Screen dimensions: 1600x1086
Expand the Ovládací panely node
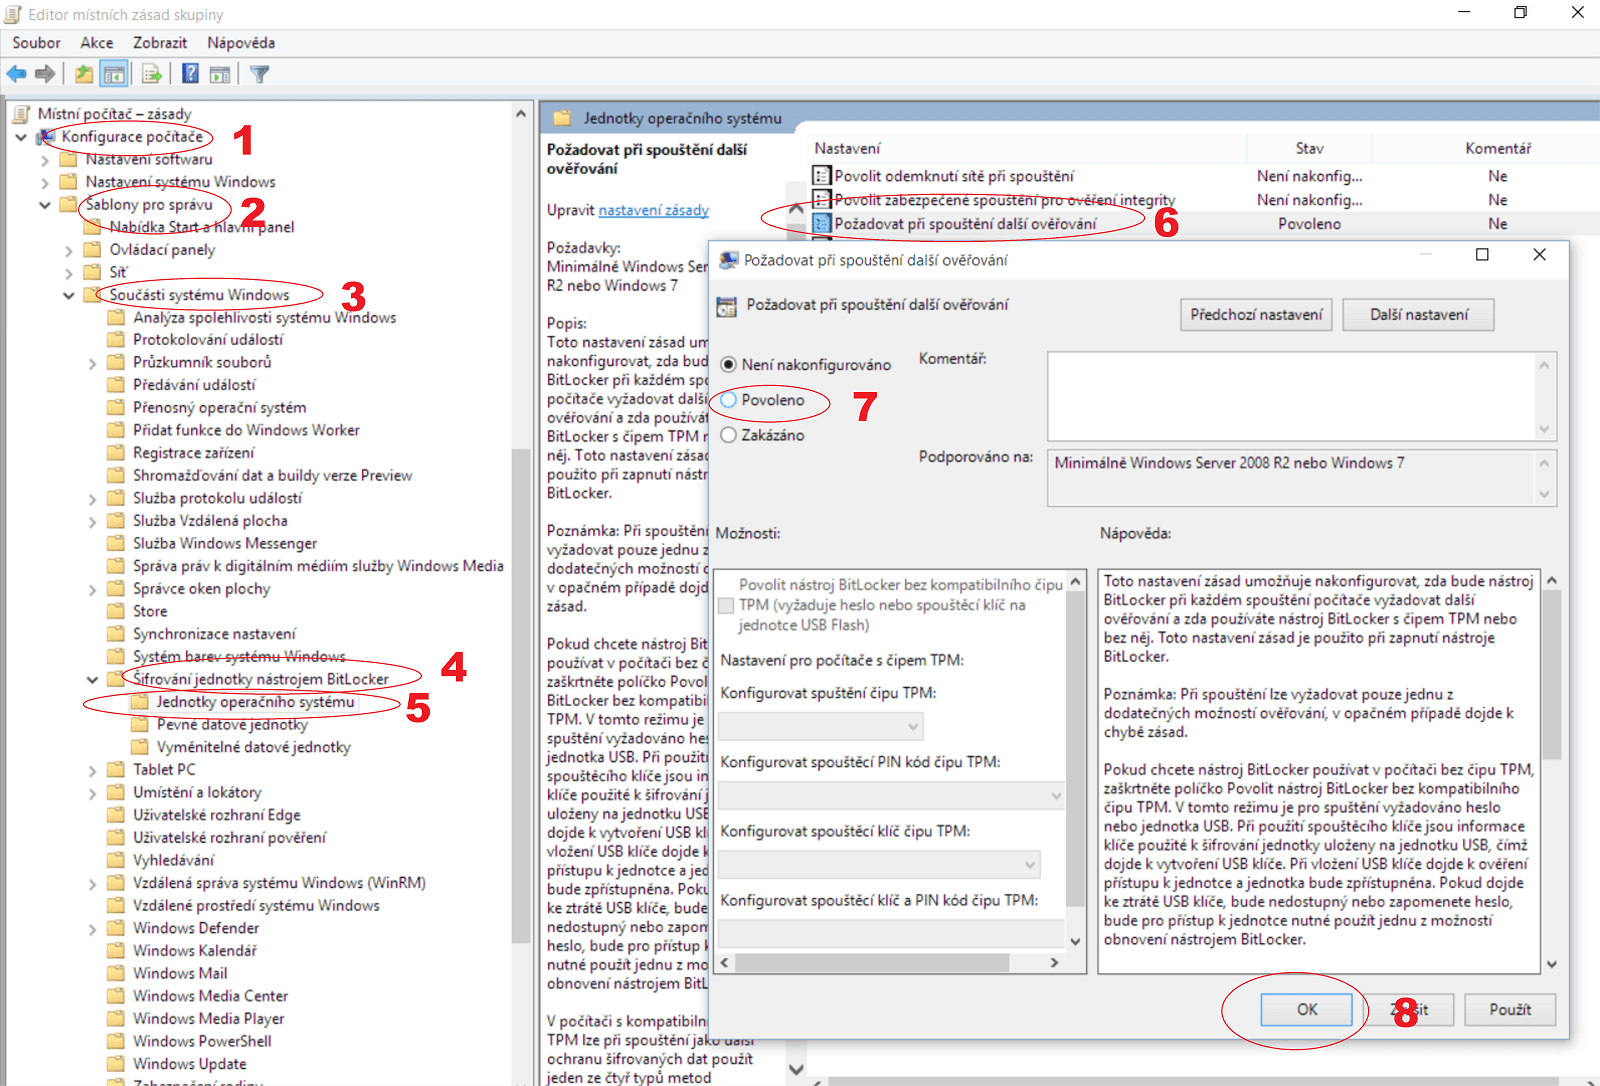(x=69, y=250)
